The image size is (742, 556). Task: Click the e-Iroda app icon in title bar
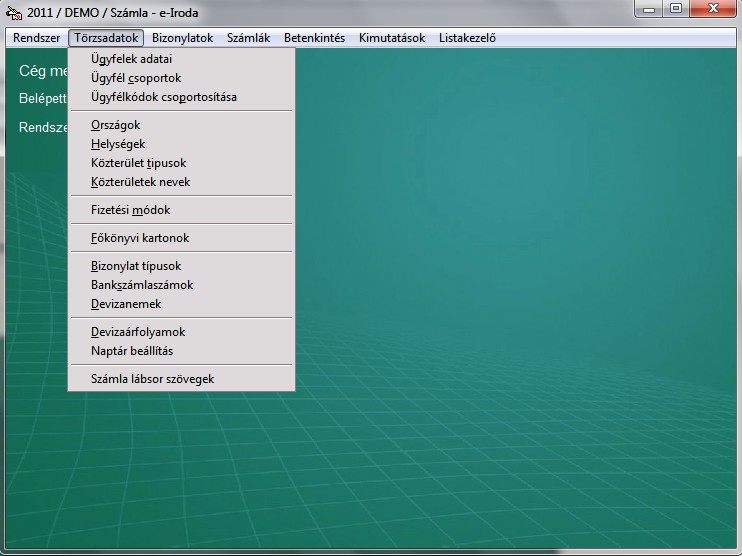point(14,12)
